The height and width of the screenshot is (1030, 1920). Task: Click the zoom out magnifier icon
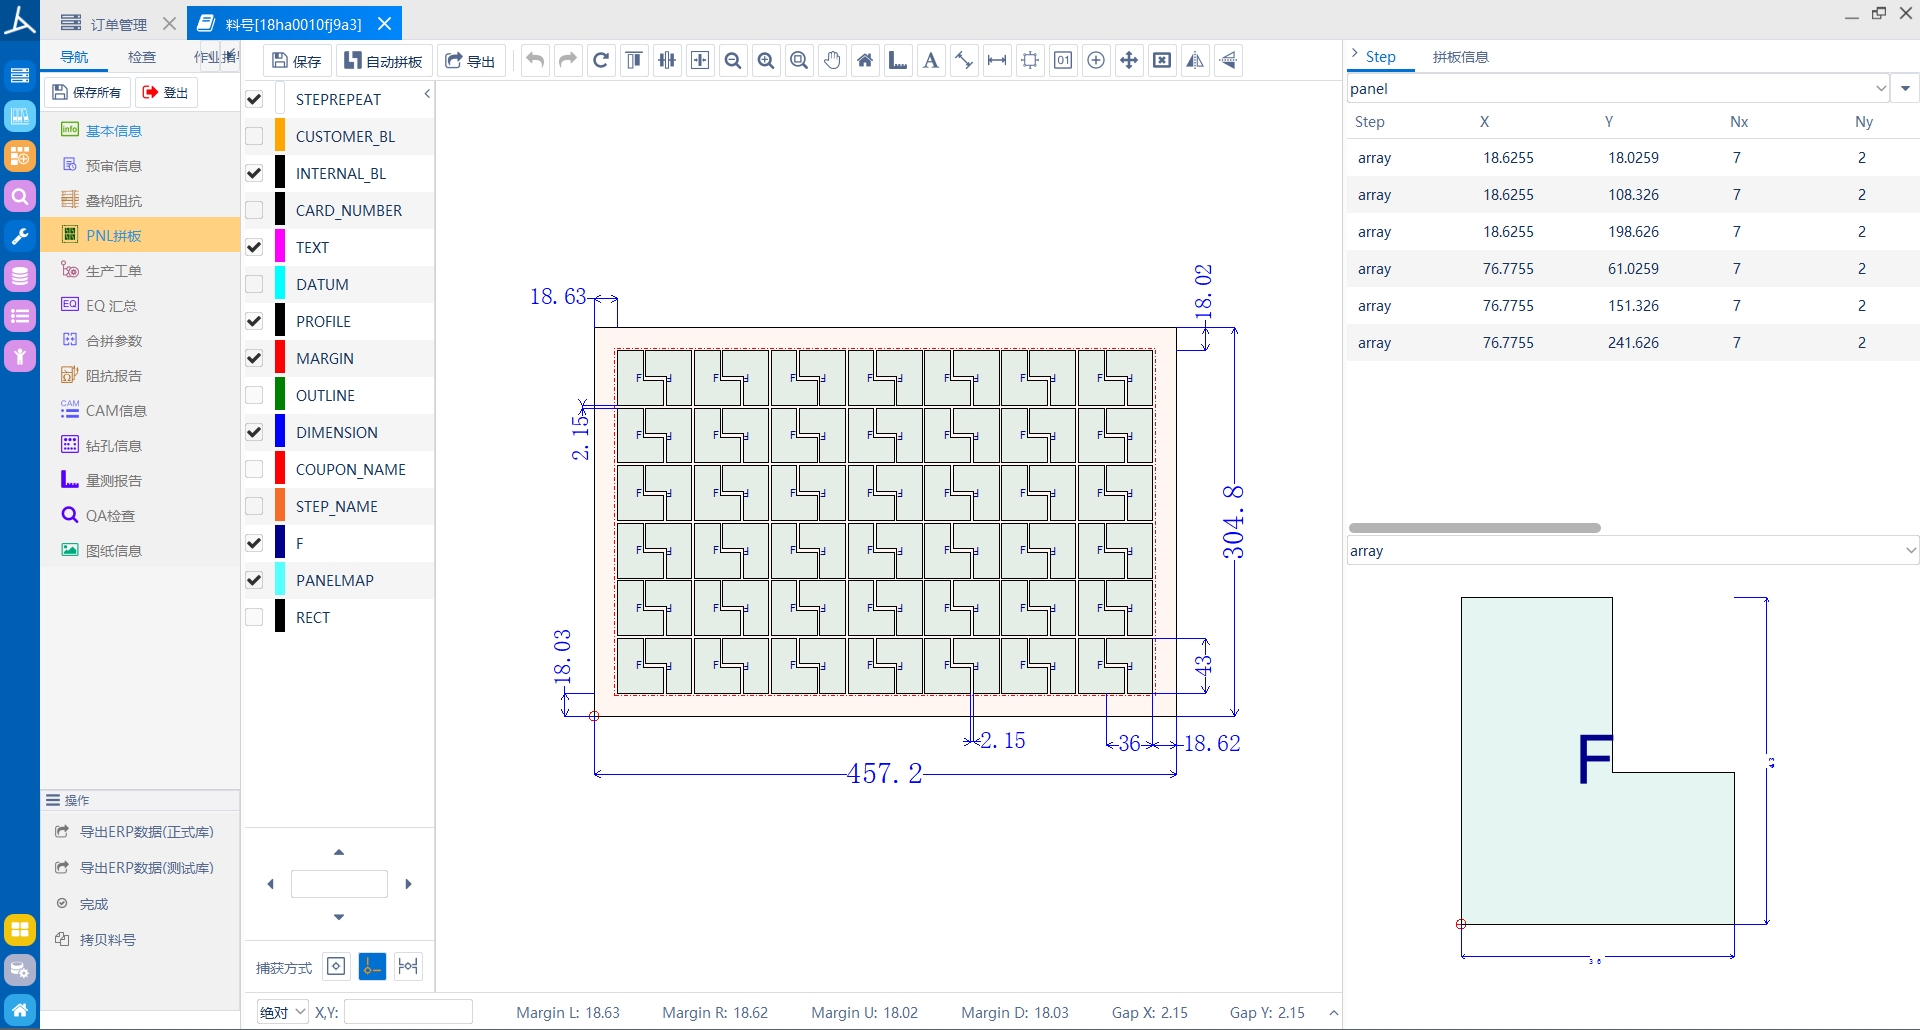tap(733, 61)
